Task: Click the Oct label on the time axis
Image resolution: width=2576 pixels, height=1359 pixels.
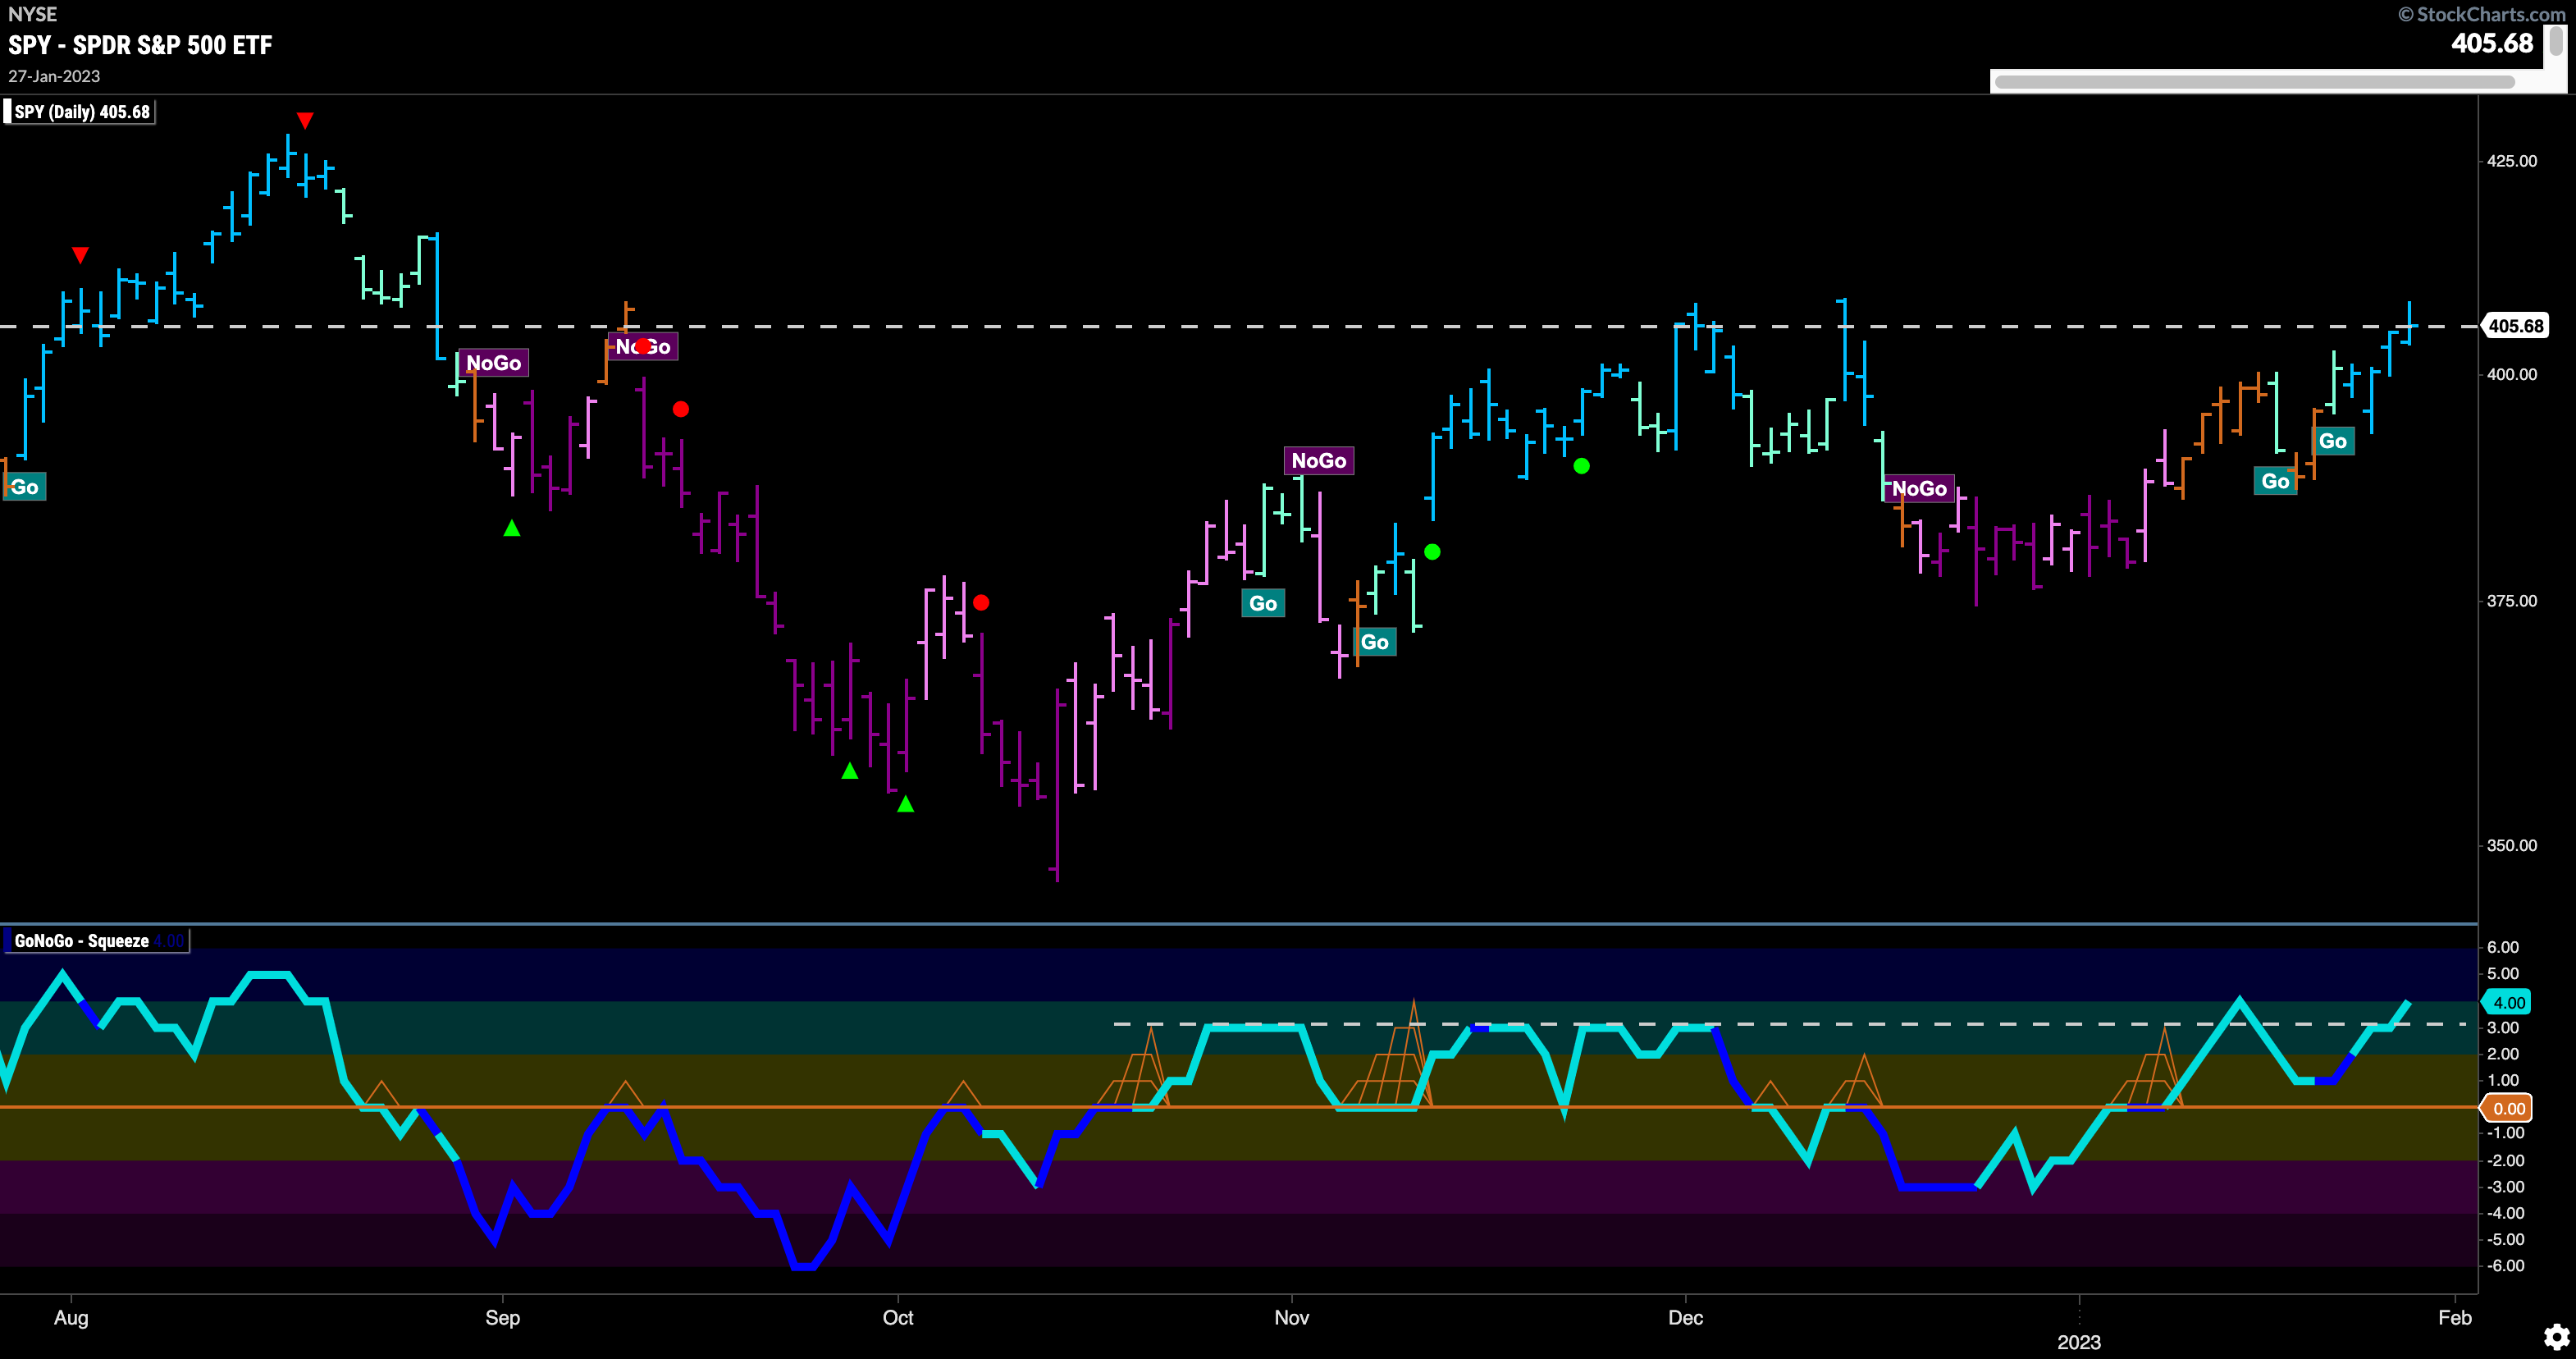Action: pyautogui.click(x=897, y=1317)
